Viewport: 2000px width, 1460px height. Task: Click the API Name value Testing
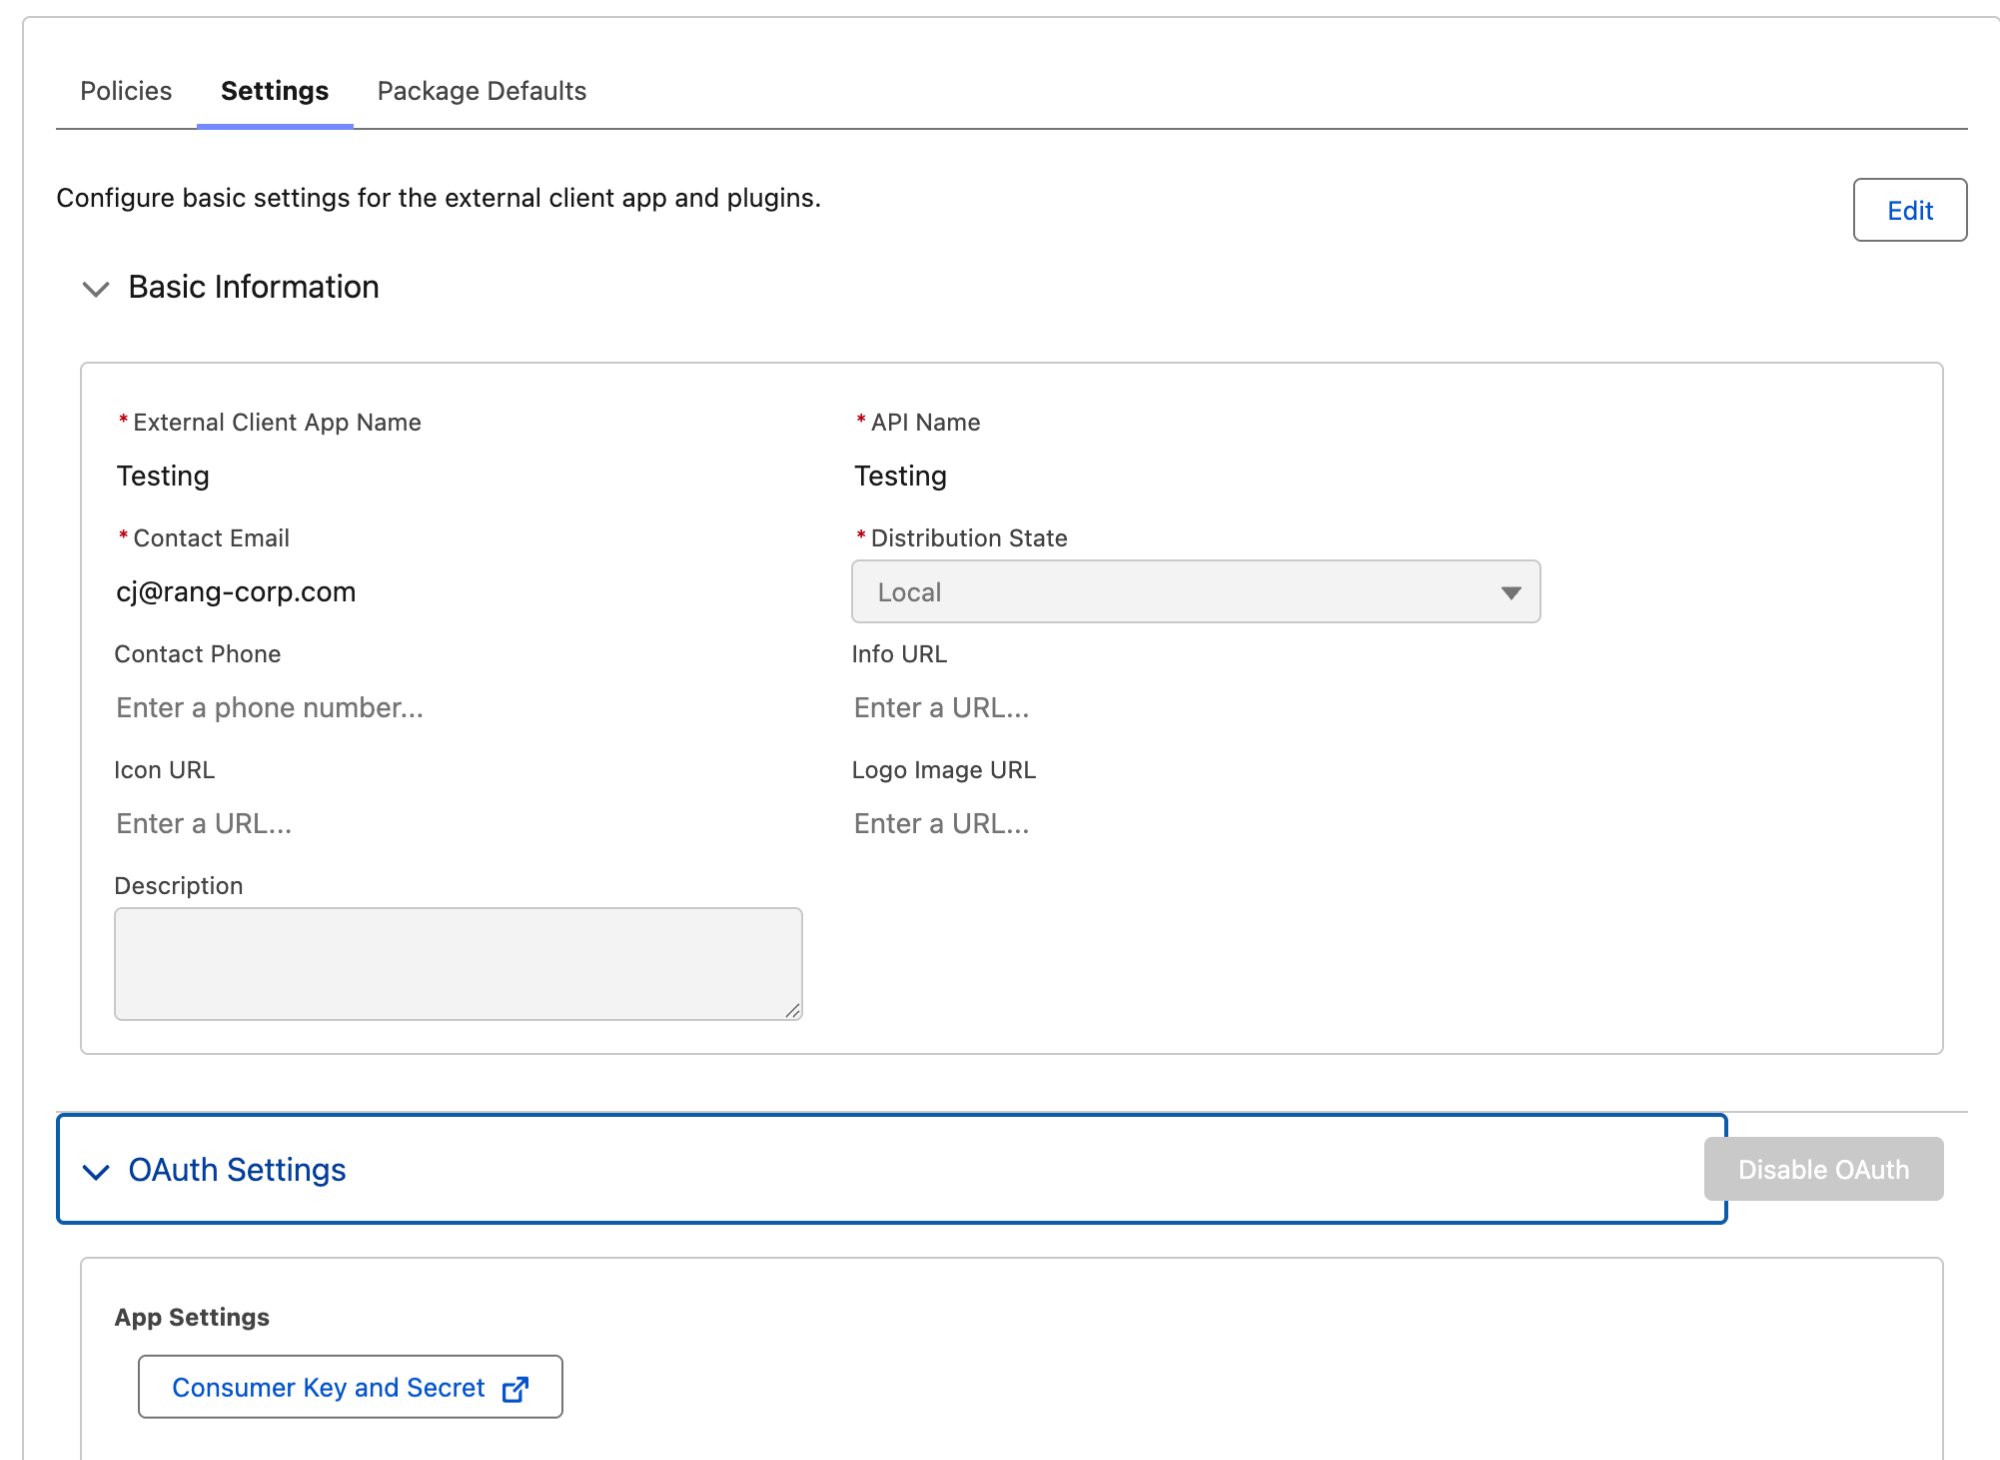tap(900, 476)
